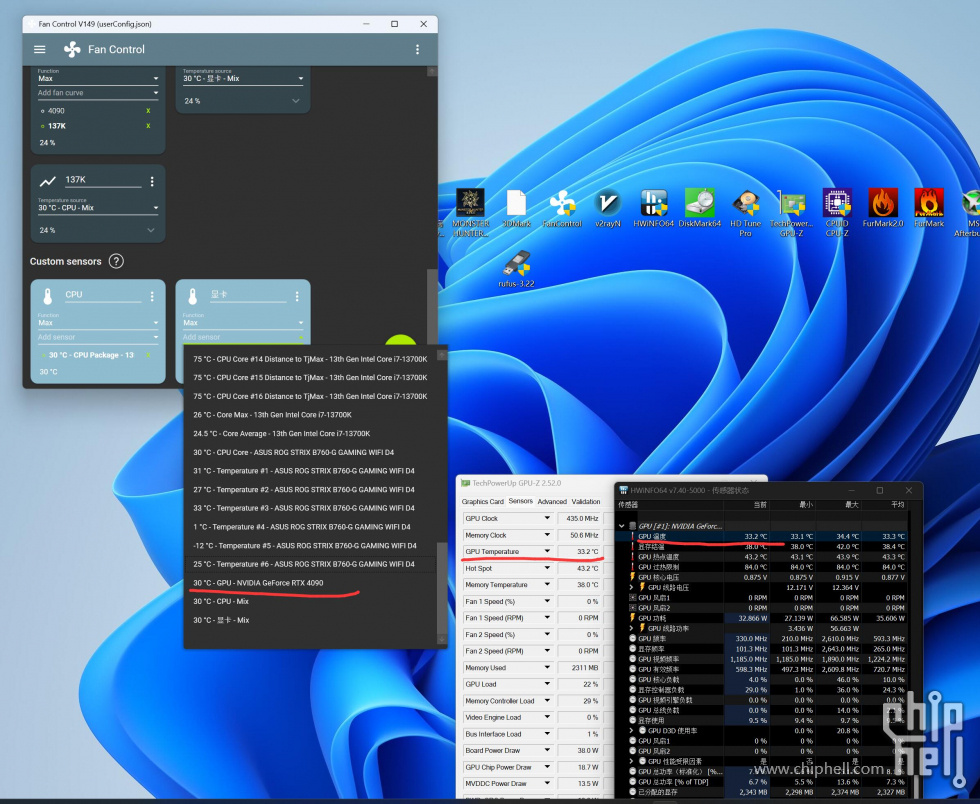Viewport: 980px width, 804px height.
Task: Choose the CPU - Mix sensor option
Action: coord(222,602)
